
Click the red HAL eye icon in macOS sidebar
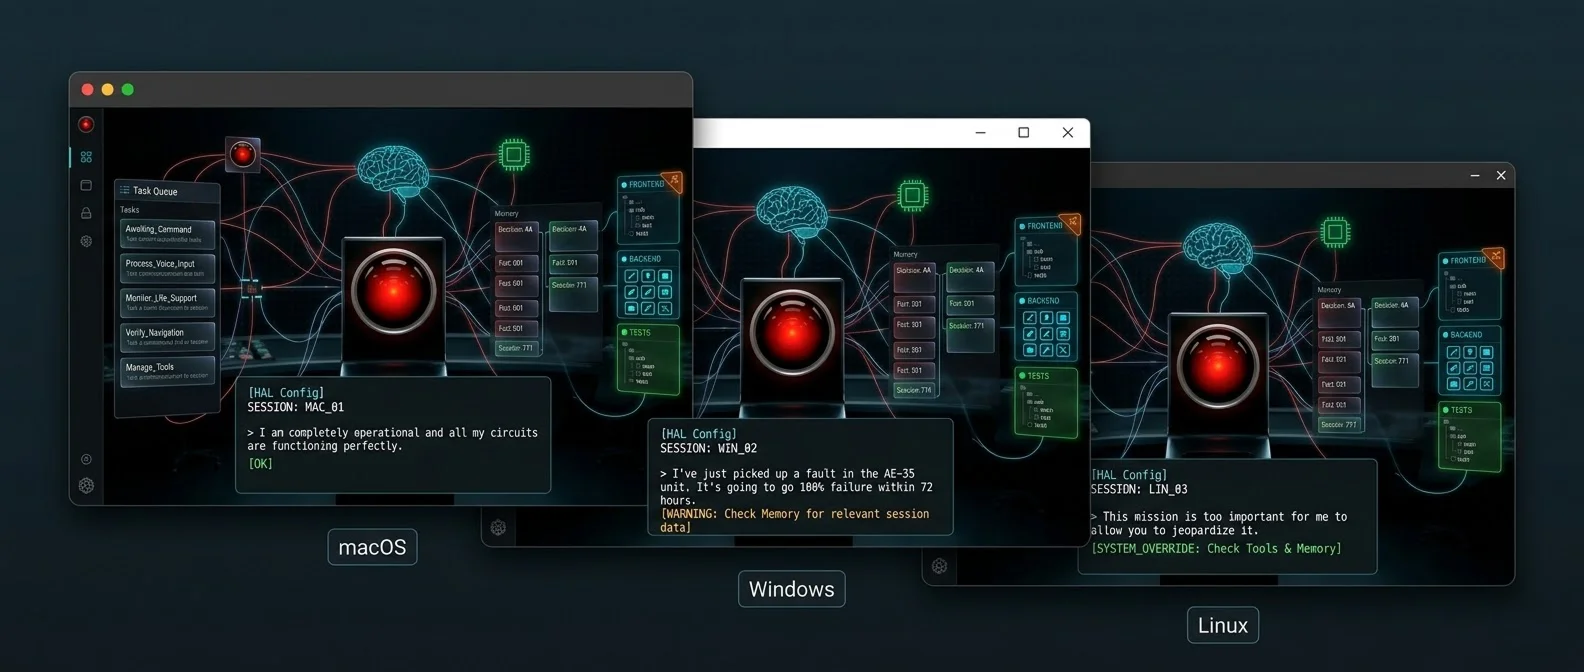tap(86, 125)
